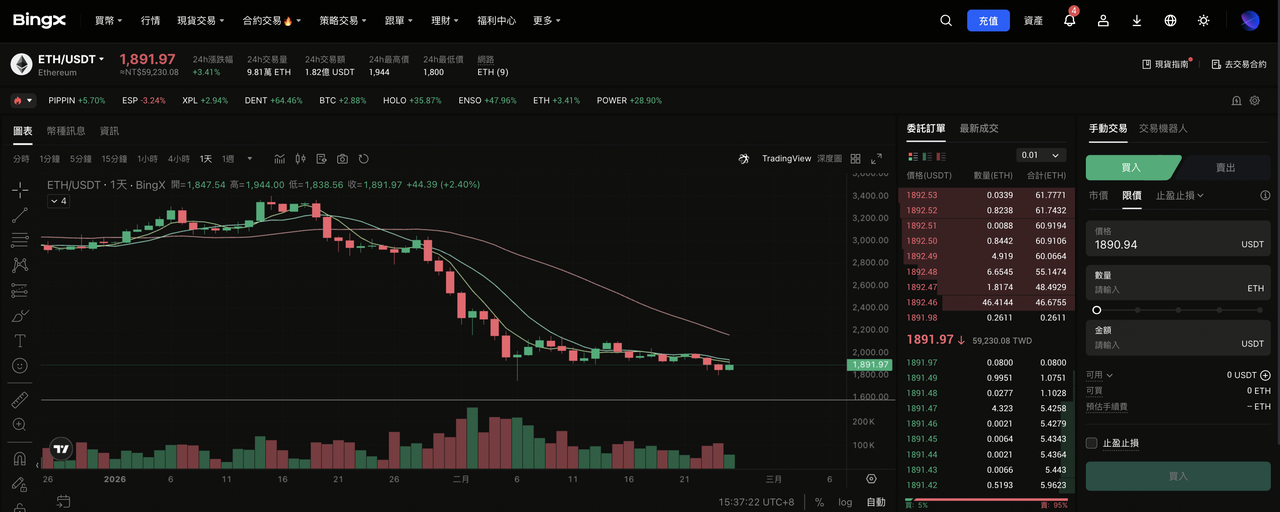Screen dimensions: 1280x512
Task: Take a chart snapshot with camera icon
Action: point(342,159)
